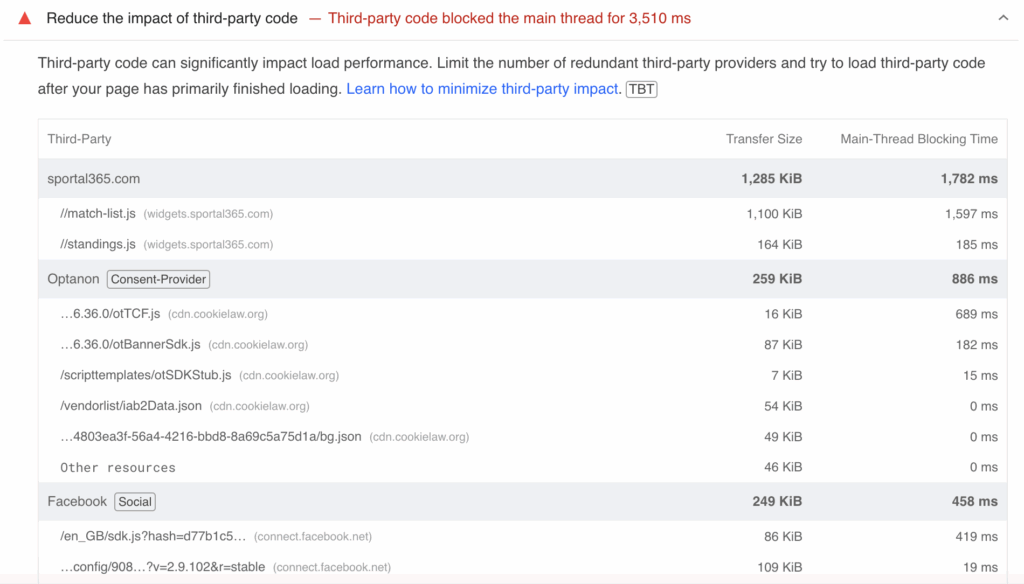Open the 'Learn how to minimize third-party impact' link
1024x584 pixels.
(481, 89)
